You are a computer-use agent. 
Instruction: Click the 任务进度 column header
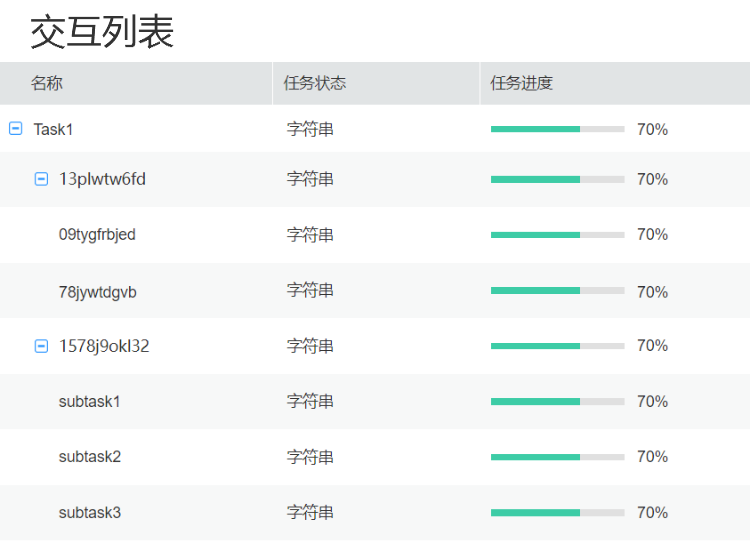(x=521, y=83)
